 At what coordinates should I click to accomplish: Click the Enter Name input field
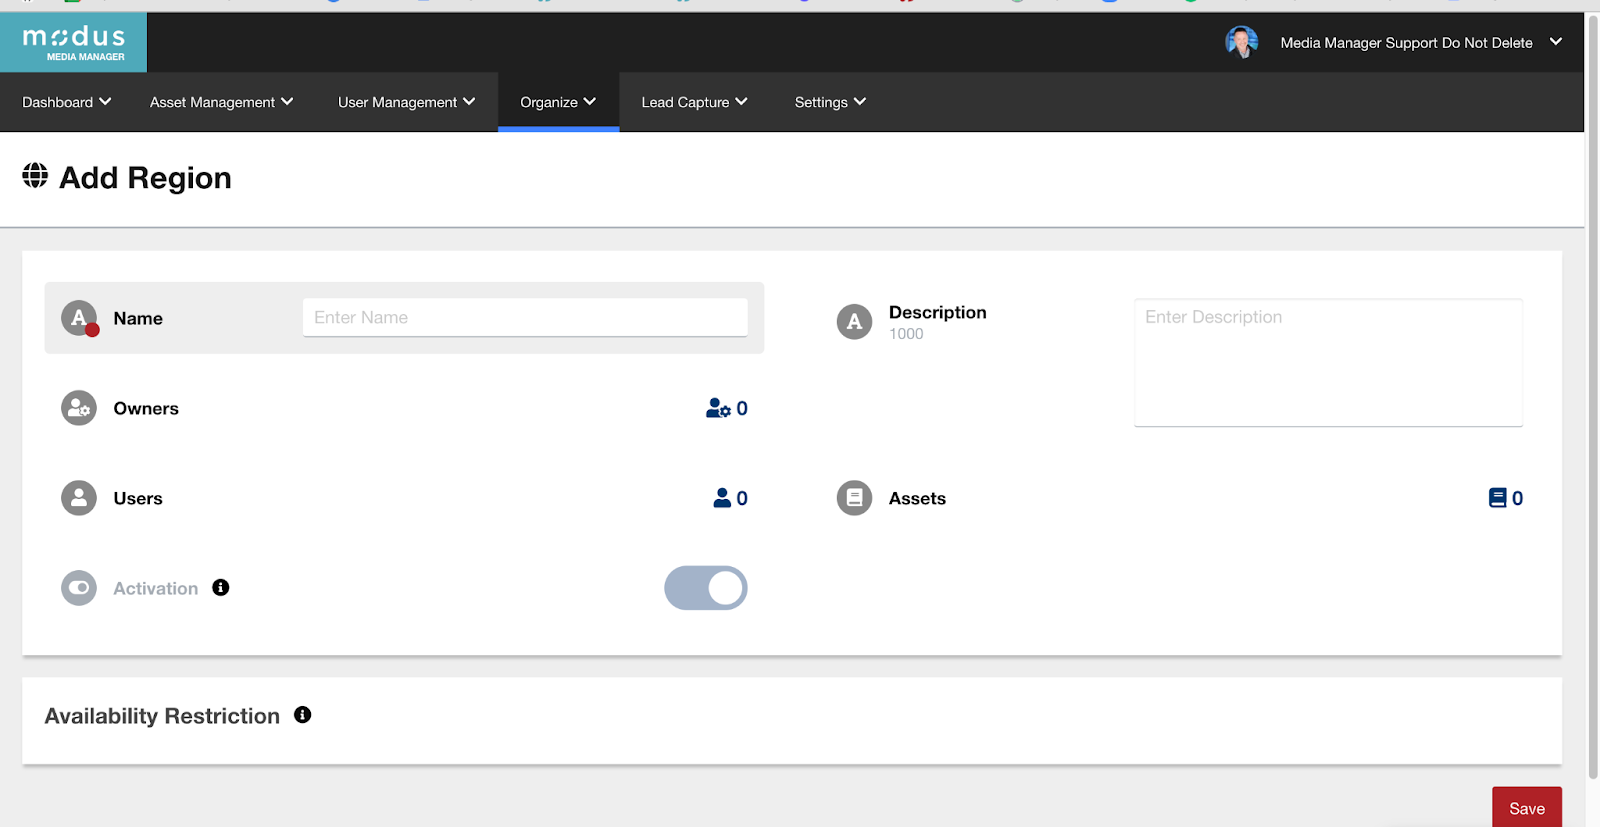[525, 317]
